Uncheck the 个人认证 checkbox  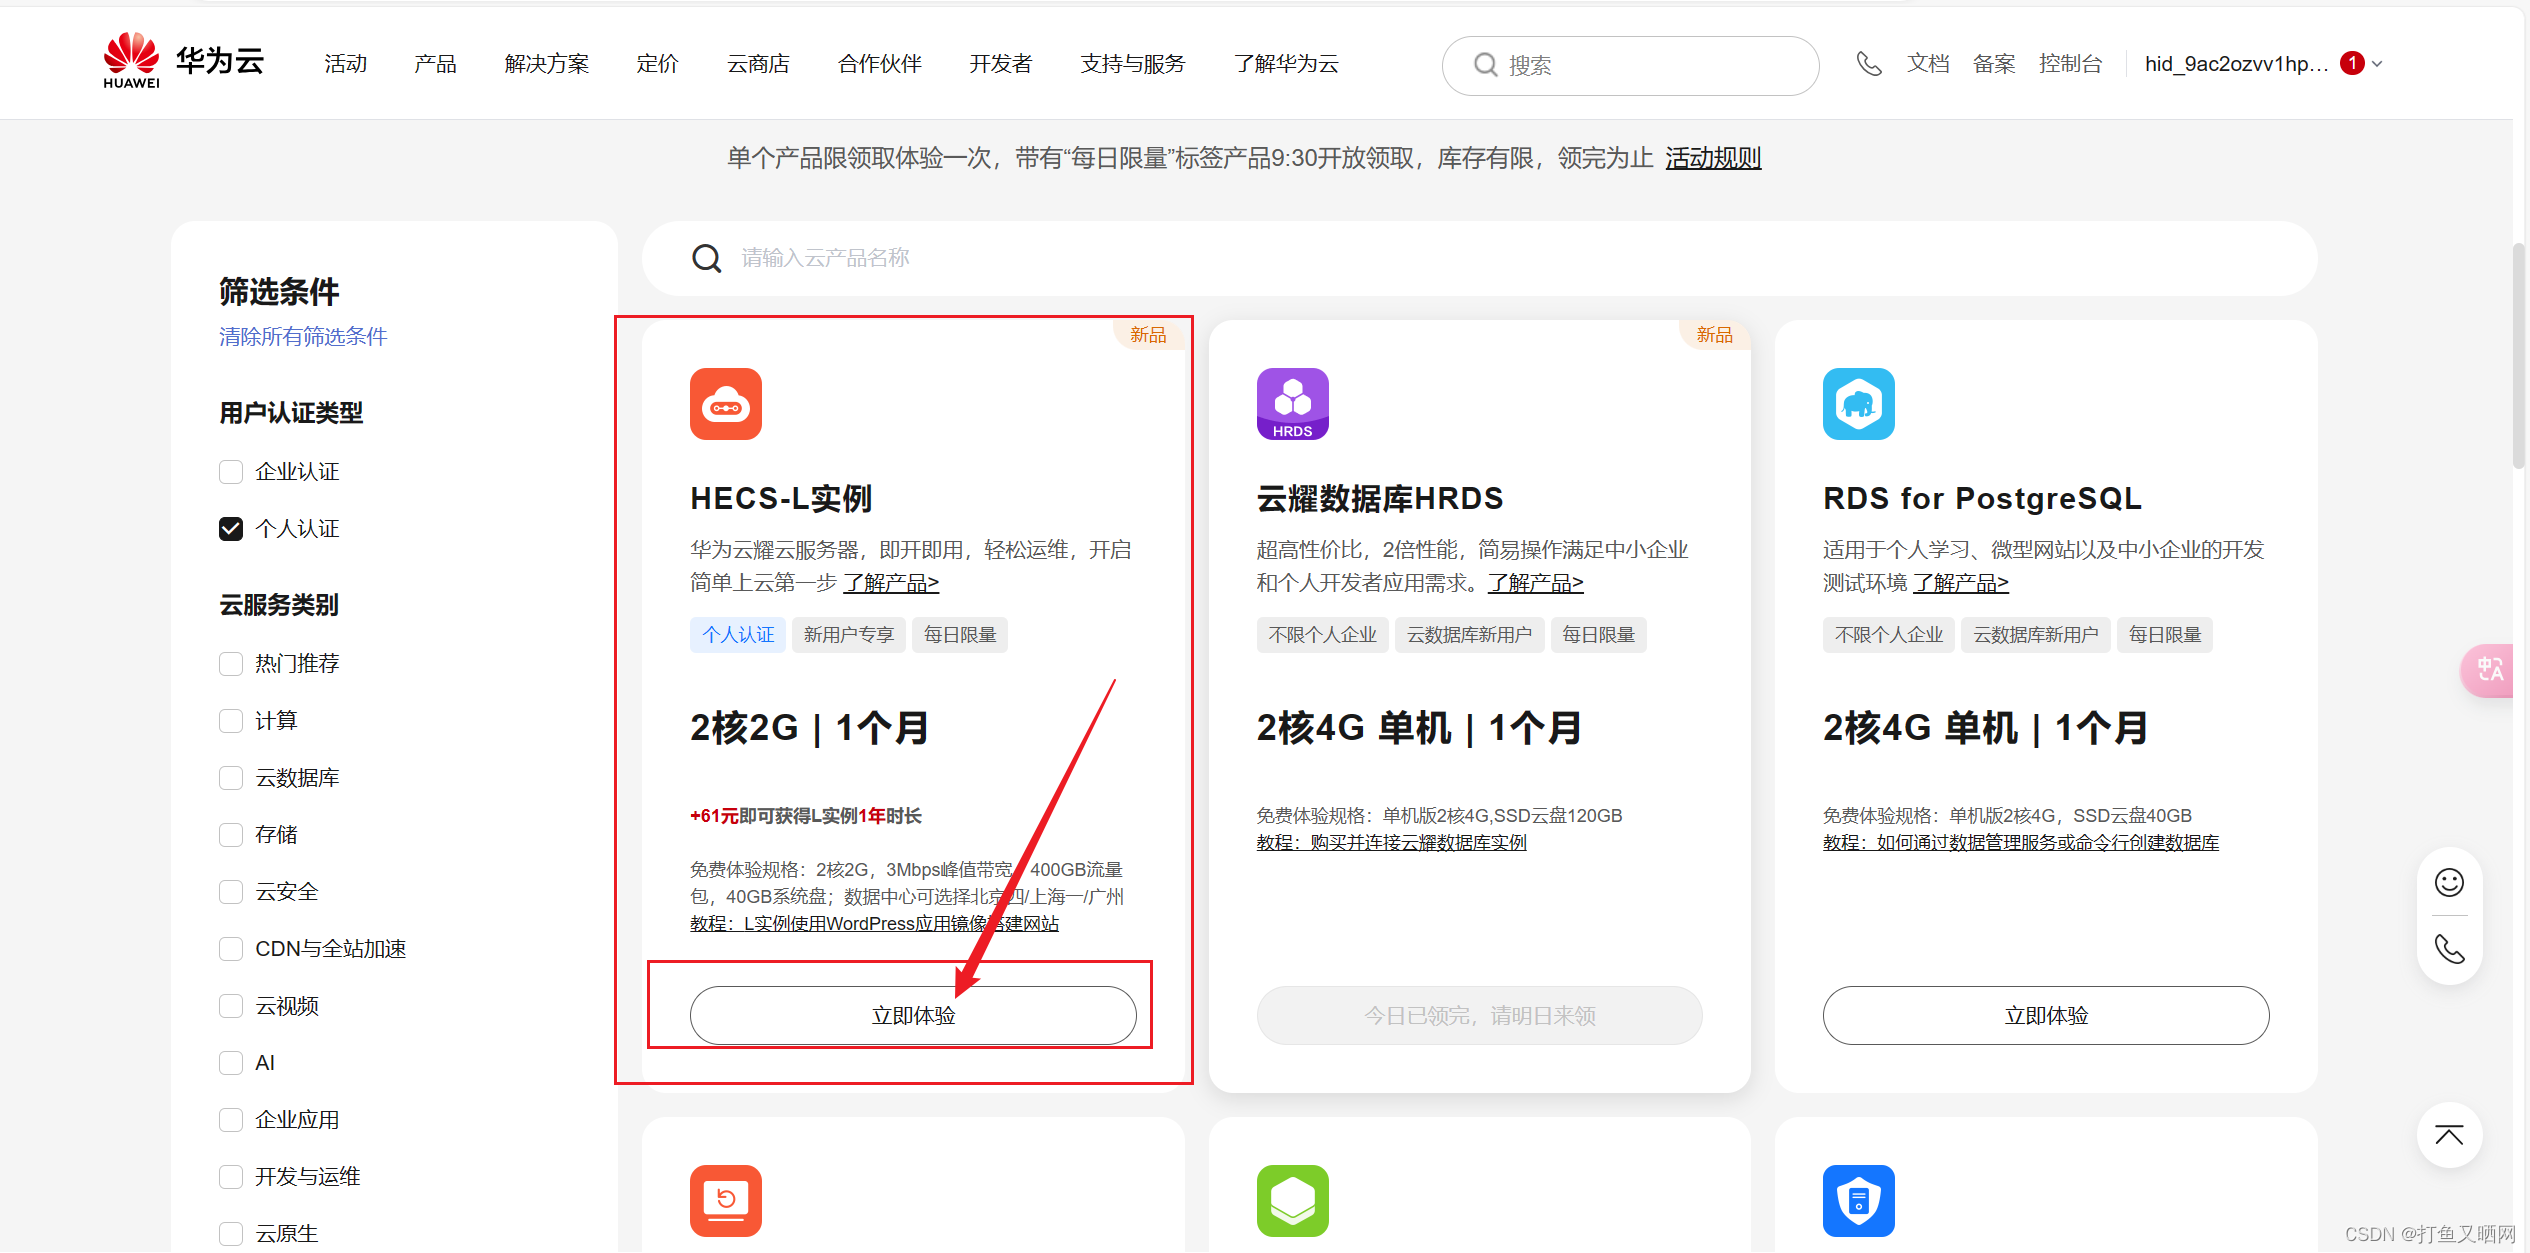pos(231,529)
